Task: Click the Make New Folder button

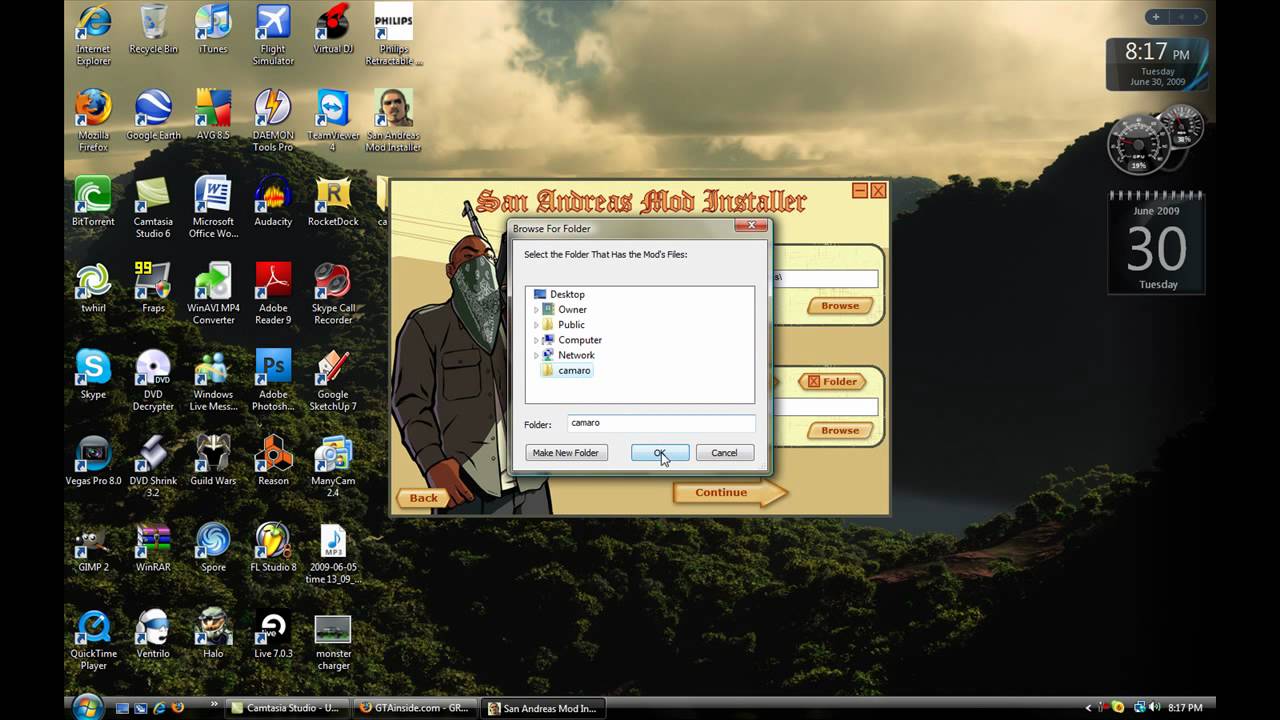Action: (x=566, y=453)
